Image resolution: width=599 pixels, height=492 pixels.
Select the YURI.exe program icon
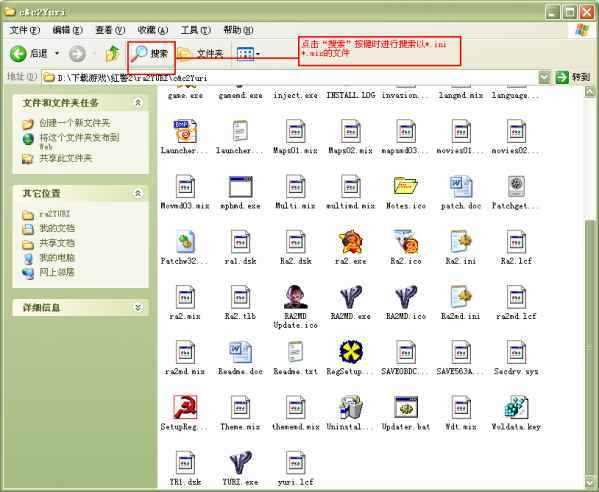(x=240, y=462)
